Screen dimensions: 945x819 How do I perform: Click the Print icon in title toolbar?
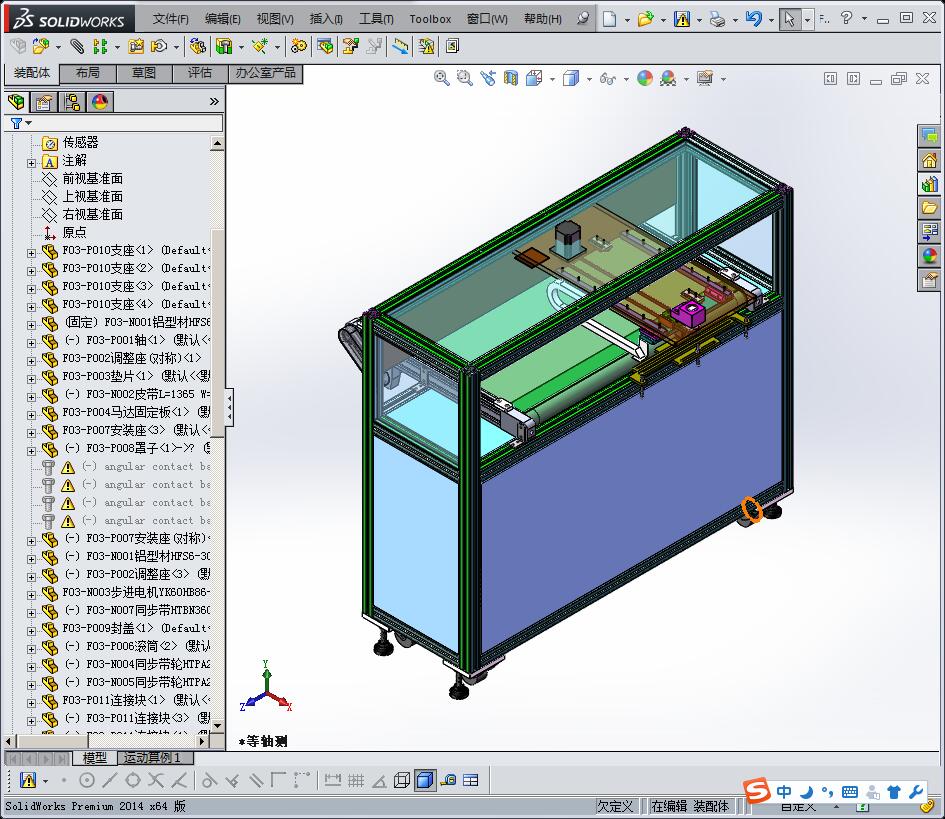click(x=717, y=19)
